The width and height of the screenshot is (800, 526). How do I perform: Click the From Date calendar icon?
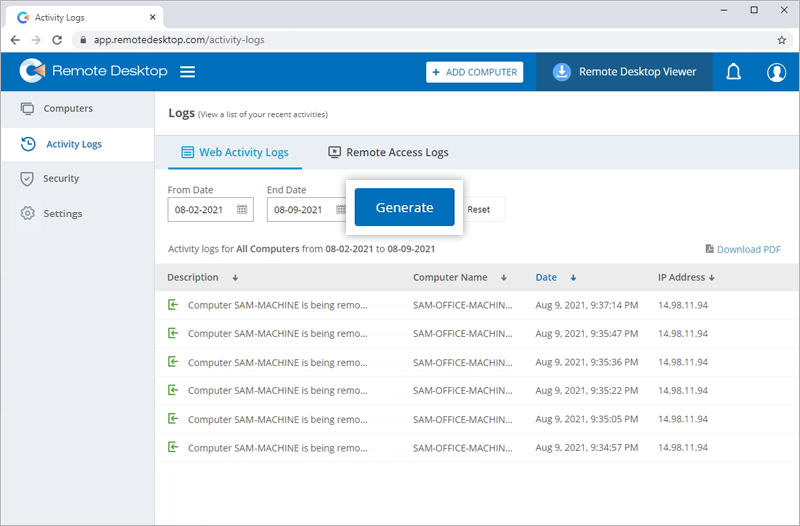point(242,210)
